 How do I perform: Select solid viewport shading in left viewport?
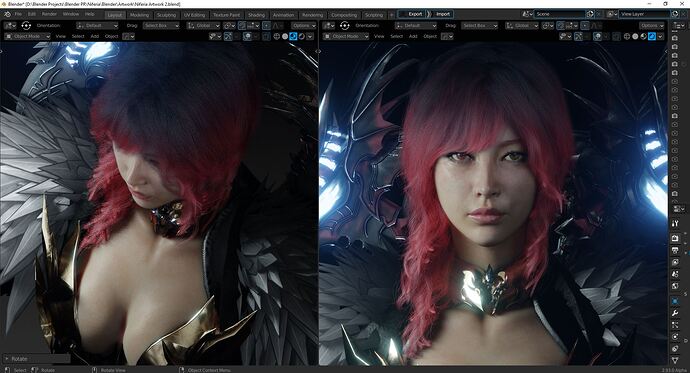[285, 37]
